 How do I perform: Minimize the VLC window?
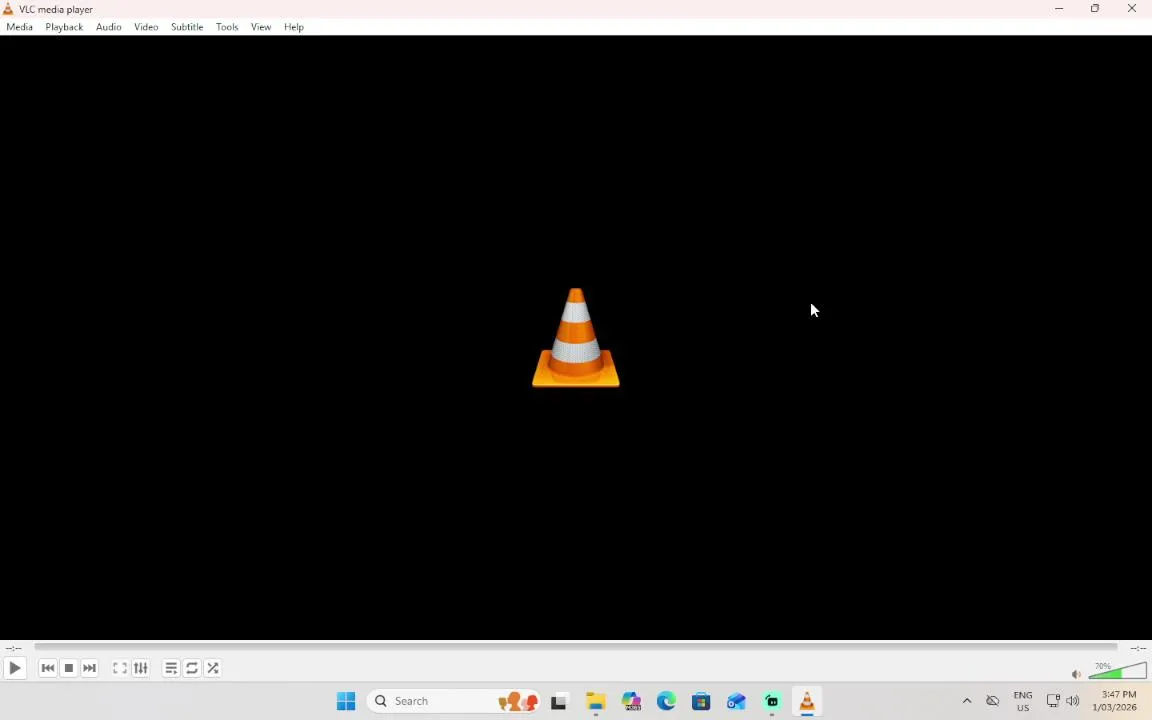click(x=1059, y=9)
